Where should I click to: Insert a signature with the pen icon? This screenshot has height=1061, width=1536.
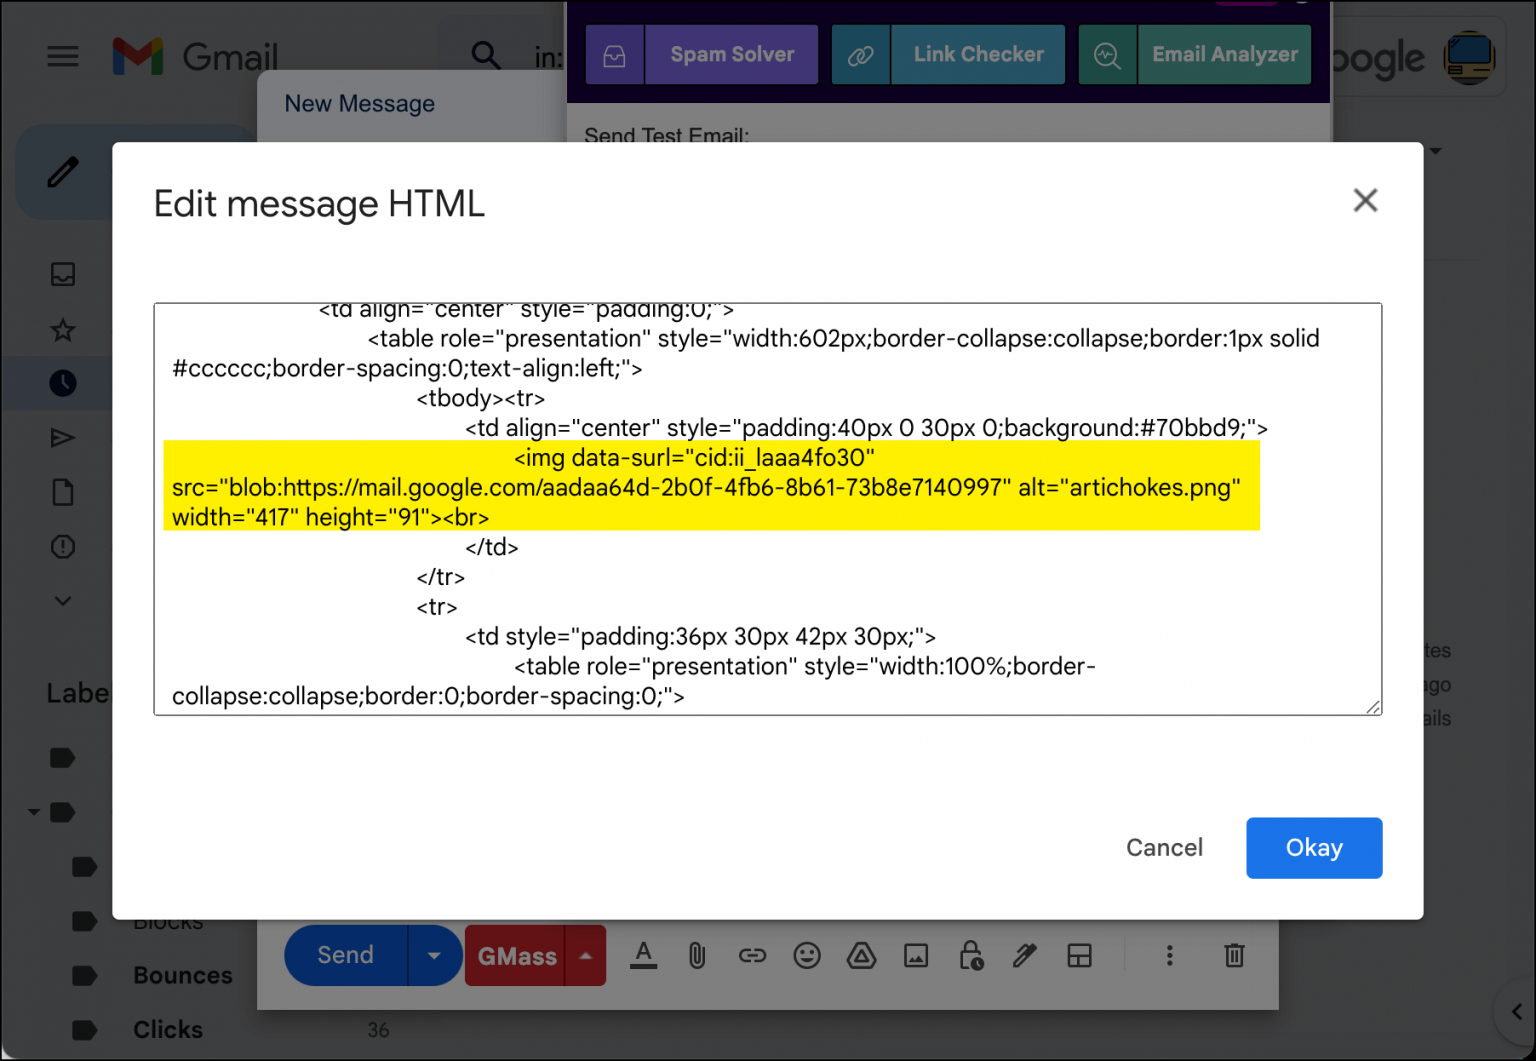pos(1025,955)
